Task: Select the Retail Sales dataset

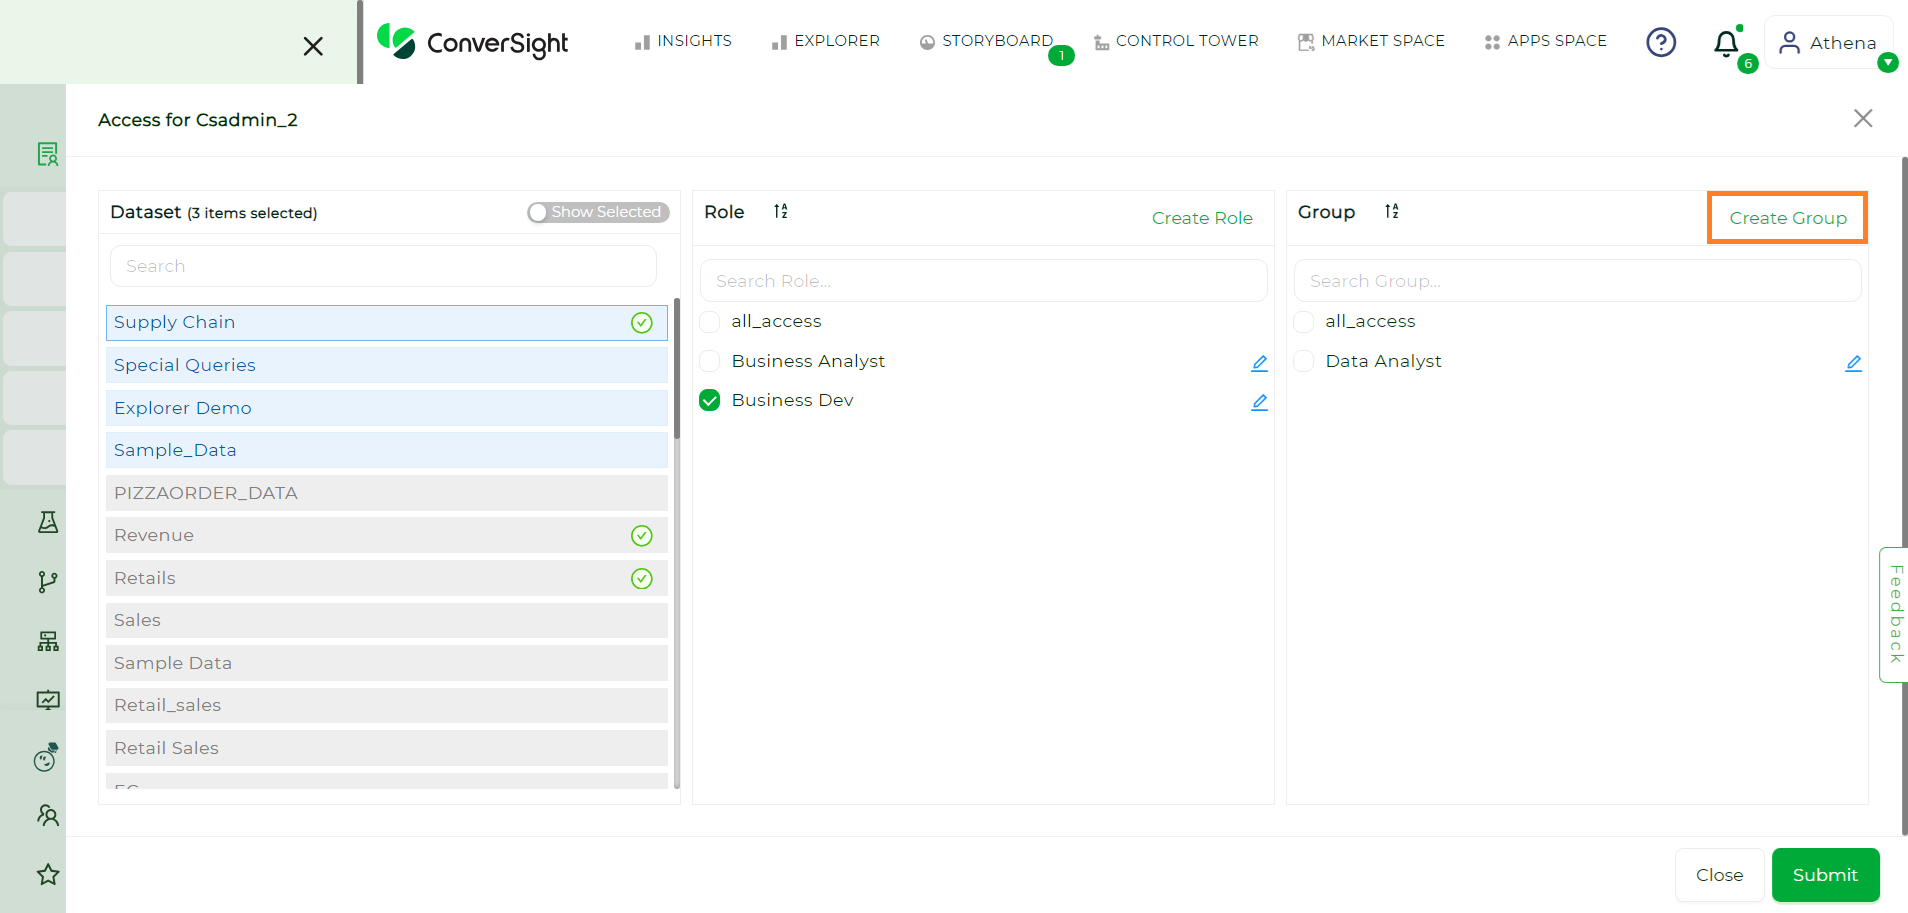Action: [x=387, y=748]
